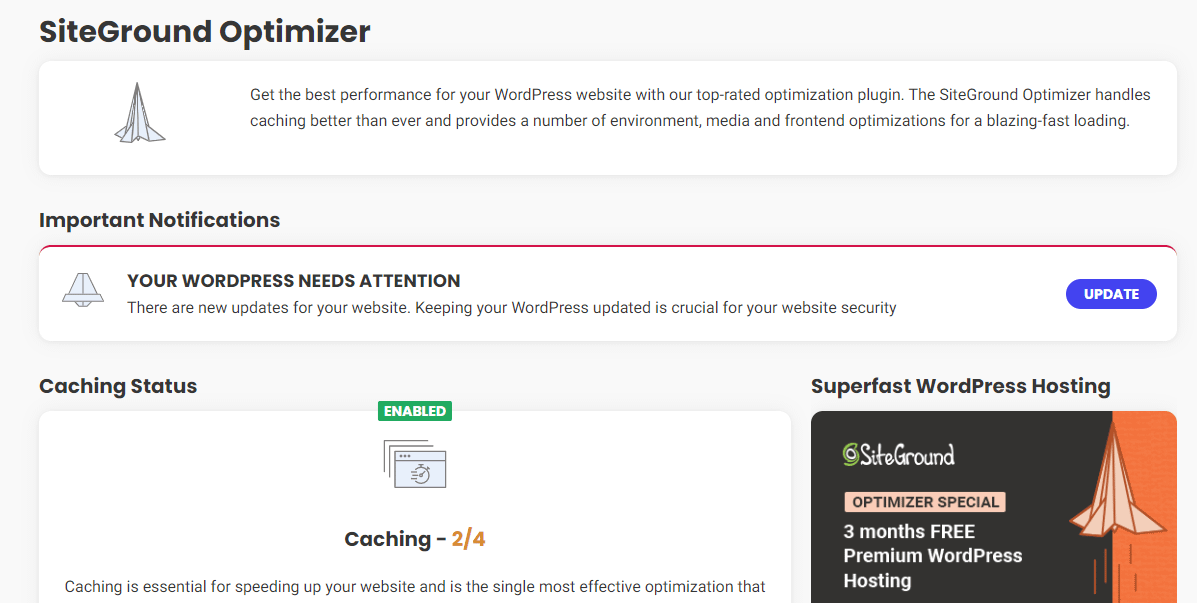1197x603 pixels.
Task: Toggle the green ENABLED caching badge
Action: [x=415, y=410]
